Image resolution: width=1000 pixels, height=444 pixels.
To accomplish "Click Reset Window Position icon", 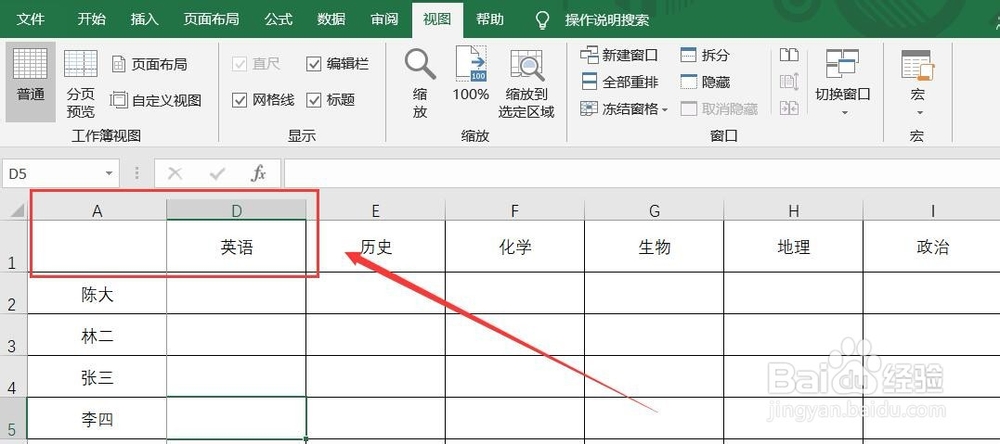I will tap(789, 108).
